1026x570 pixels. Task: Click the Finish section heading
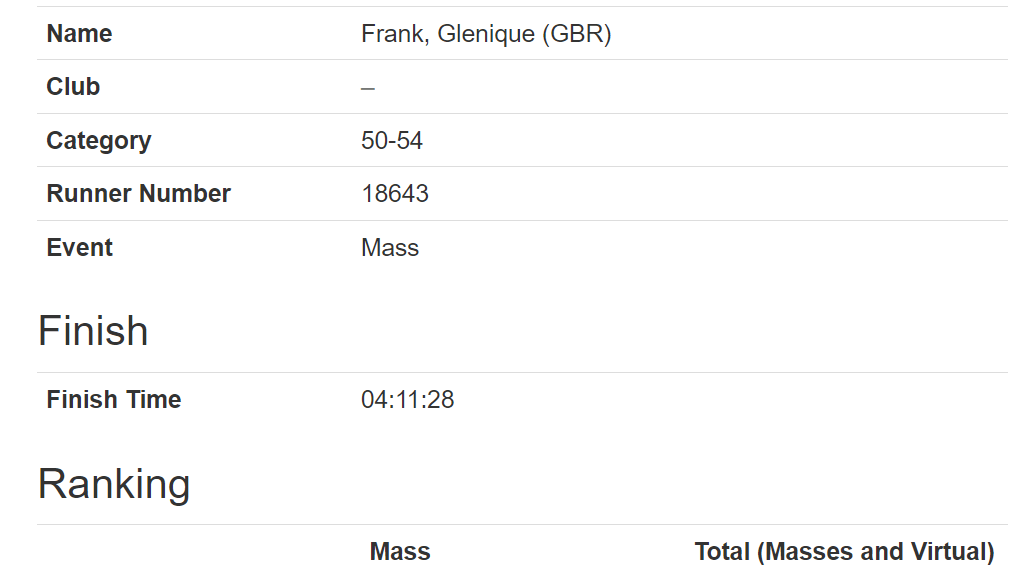coord(93,330)
